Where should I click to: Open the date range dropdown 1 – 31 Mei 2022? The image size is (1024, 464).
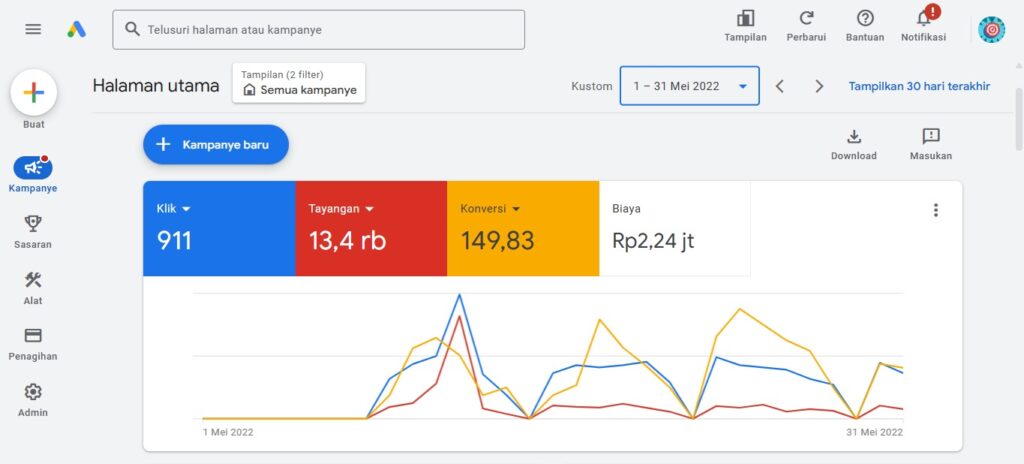[x=689, y=86]
